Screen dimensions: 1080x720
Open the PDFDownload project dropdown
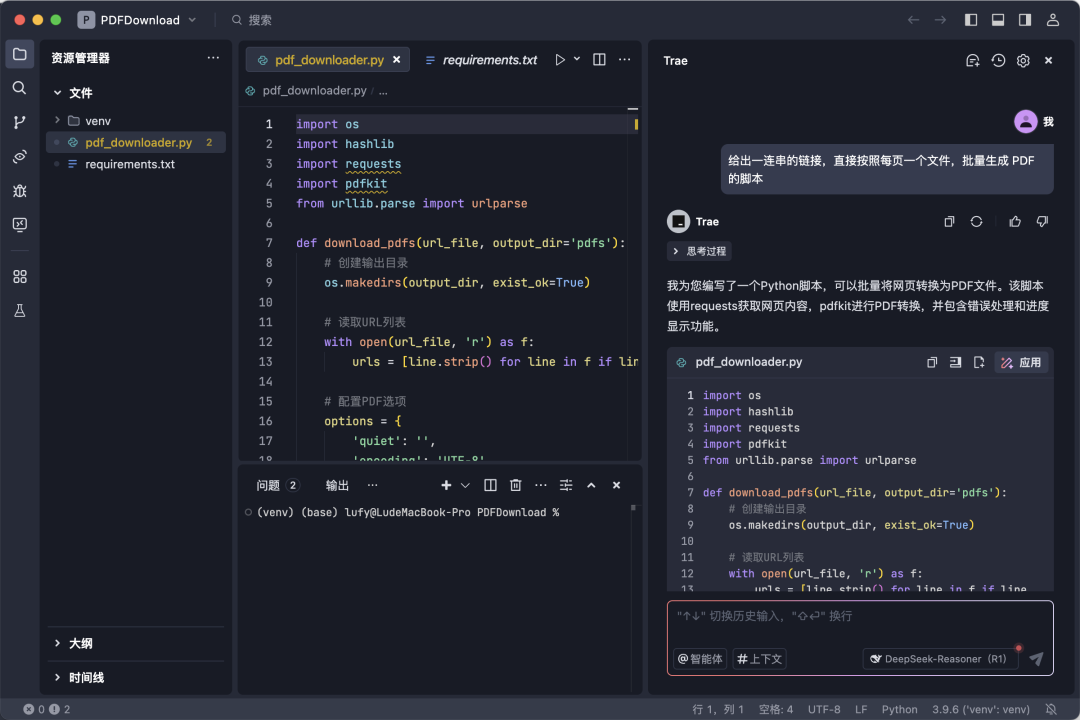pos(138,20)
